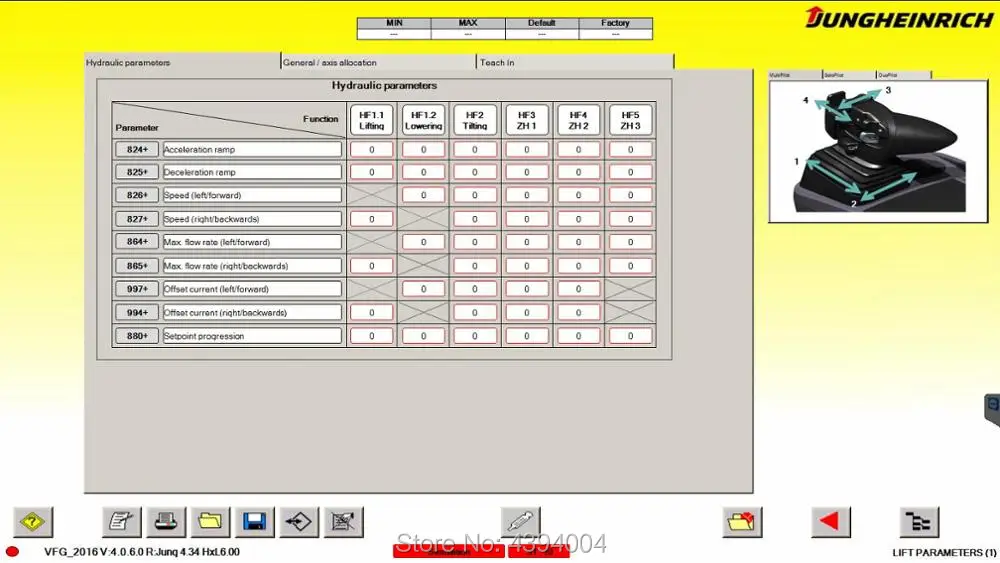Click parameter button 880+
The image size is (1000, 563).
pos(137,336)
